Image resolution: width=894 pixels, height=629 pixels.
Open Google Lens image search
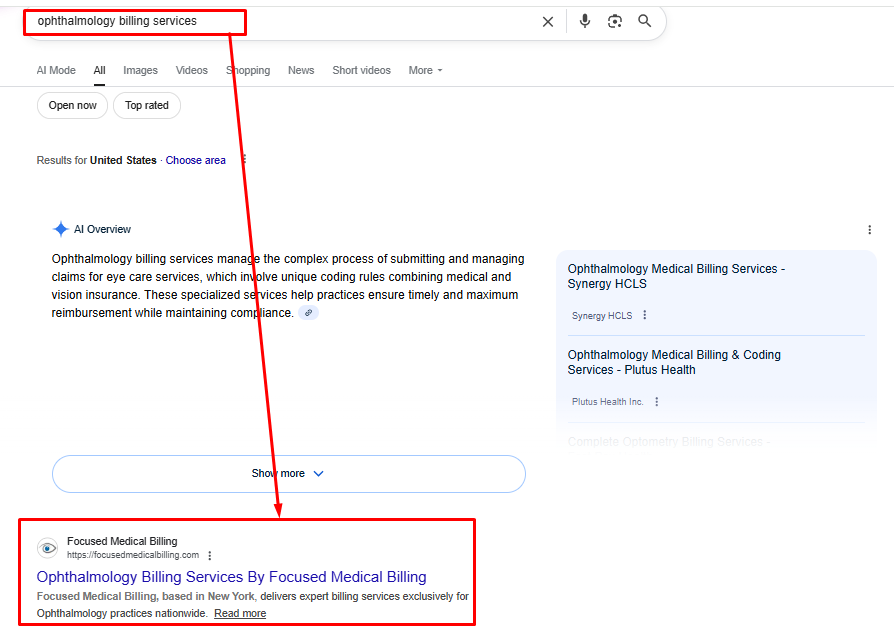pyautogui.click(x=614, y=21)
